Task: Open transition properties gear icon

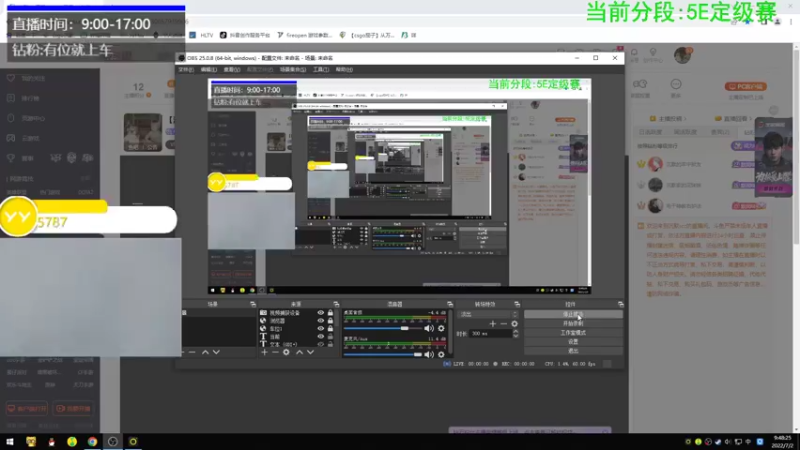Action: coord(514,323)
